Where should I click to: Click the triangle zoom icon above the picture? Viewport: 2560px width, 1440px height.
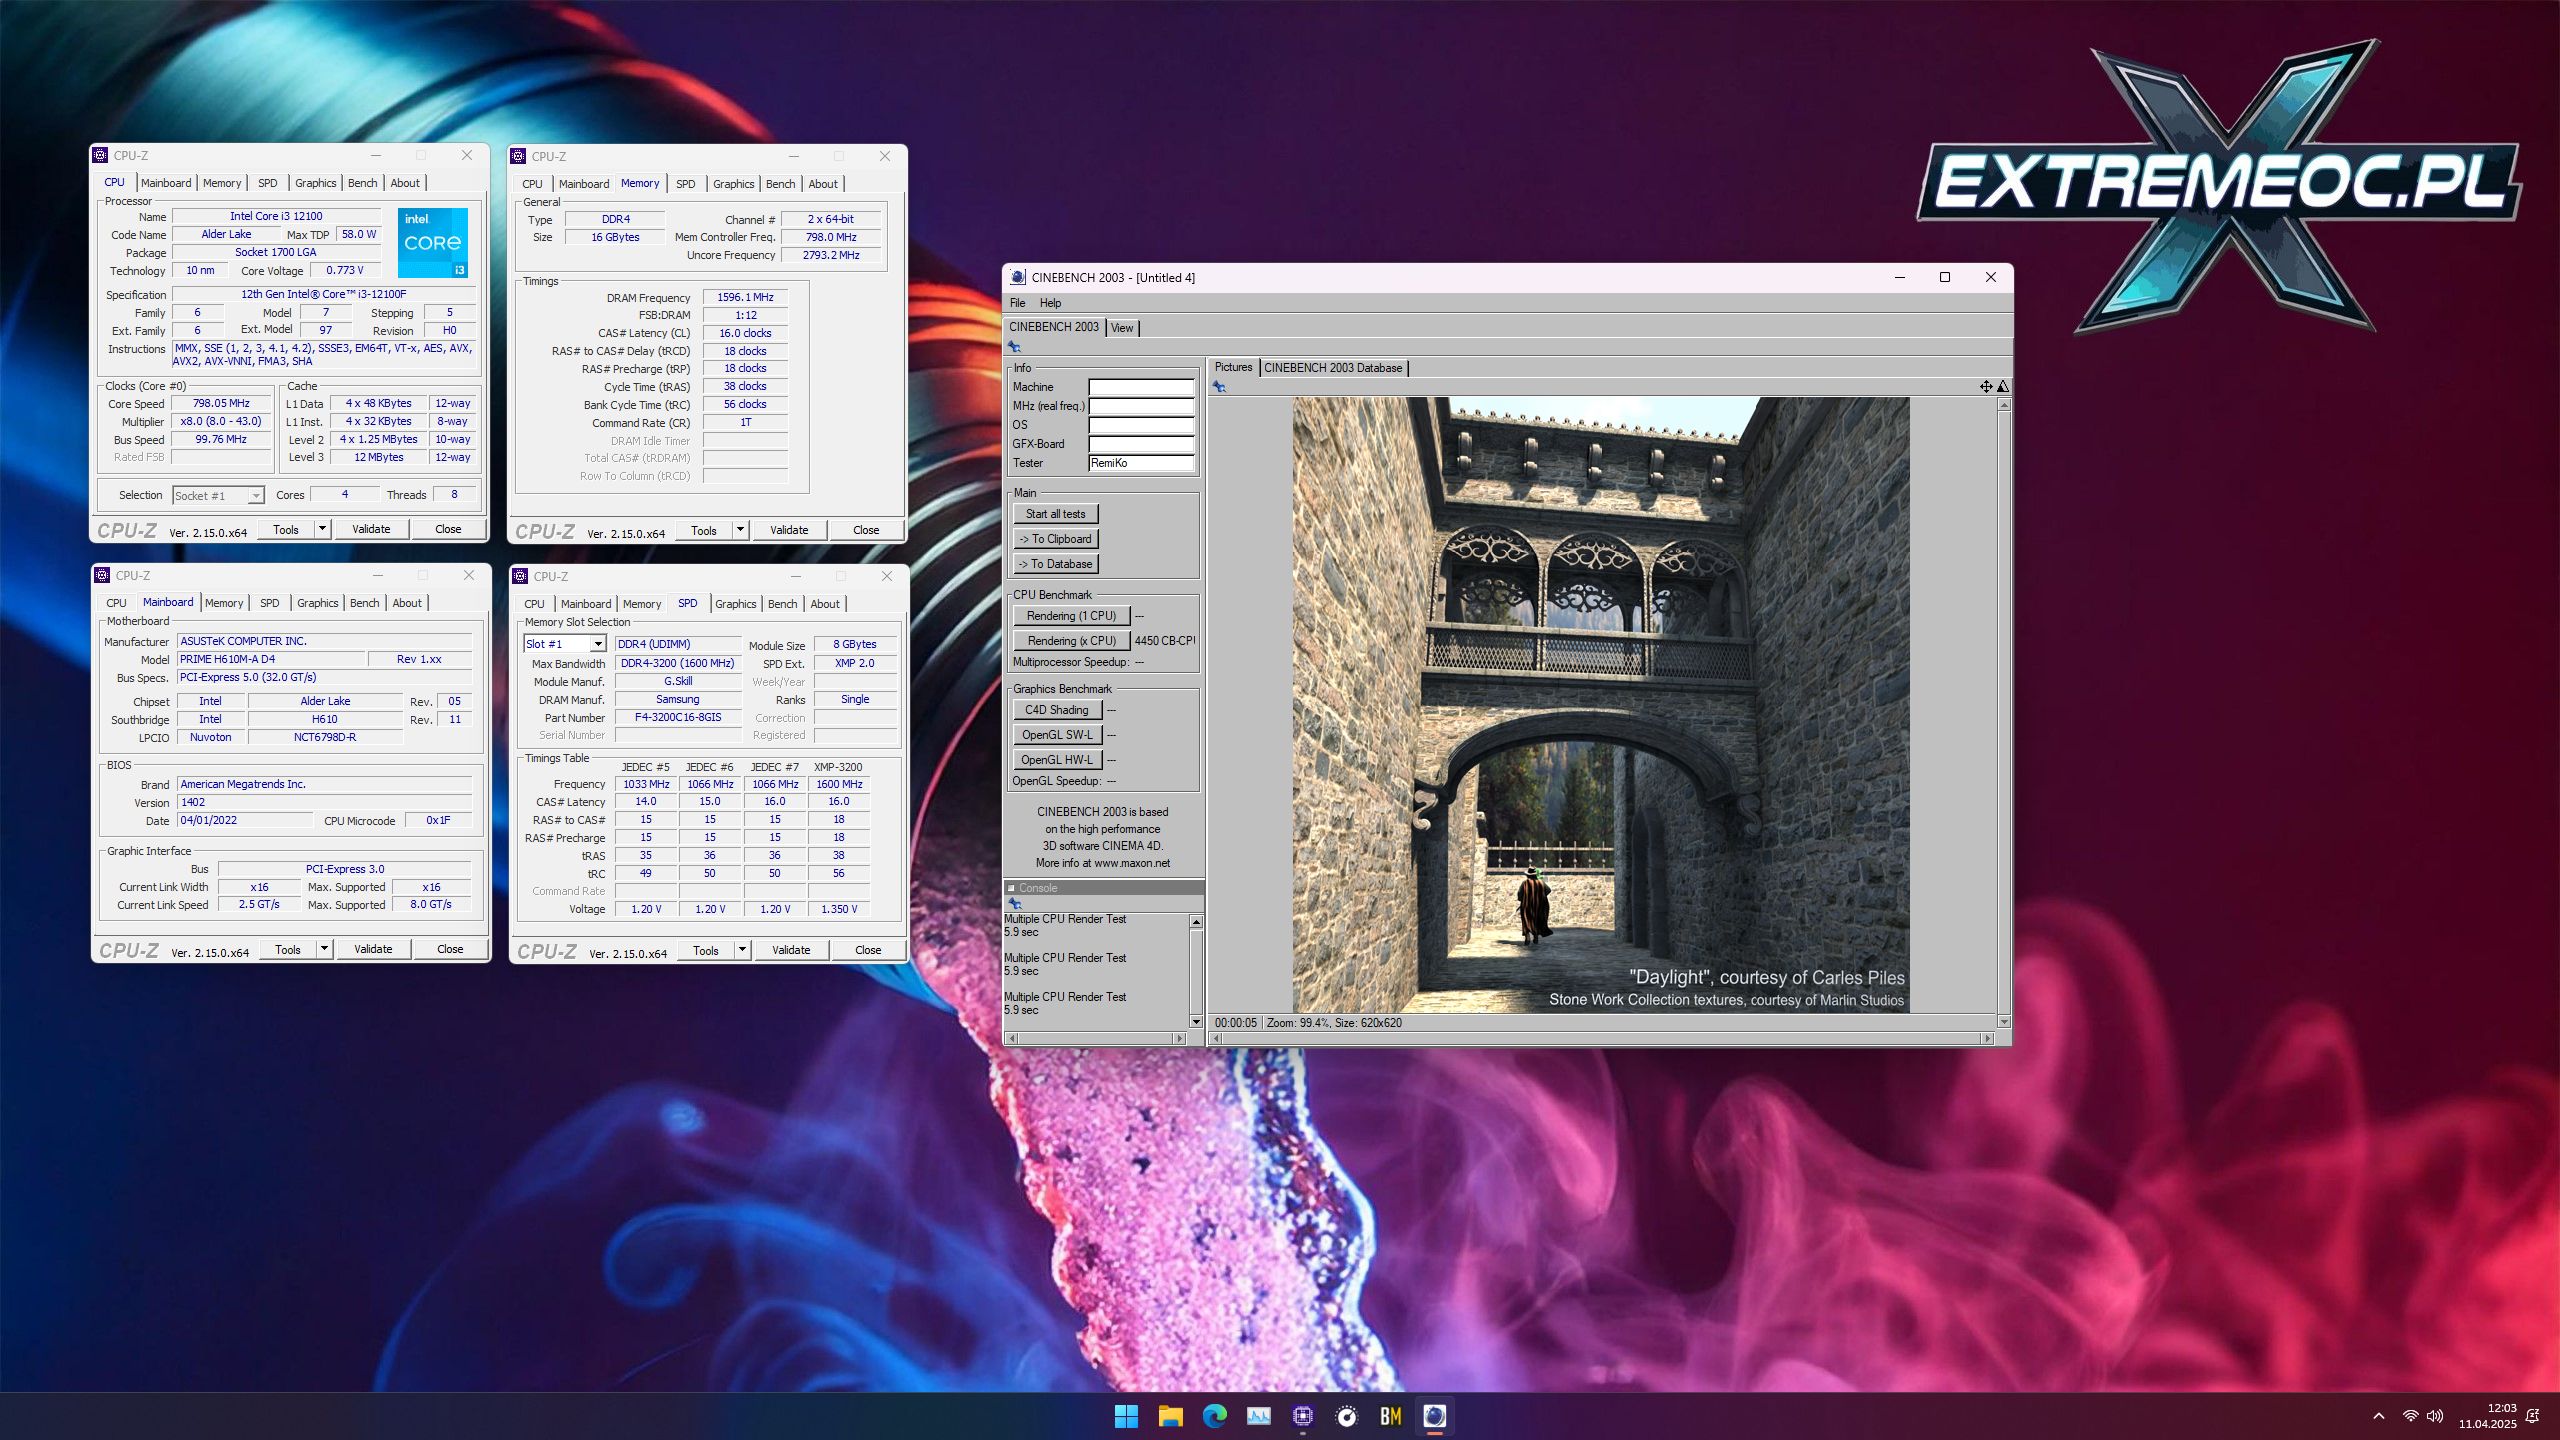[x=2003, y=387]
